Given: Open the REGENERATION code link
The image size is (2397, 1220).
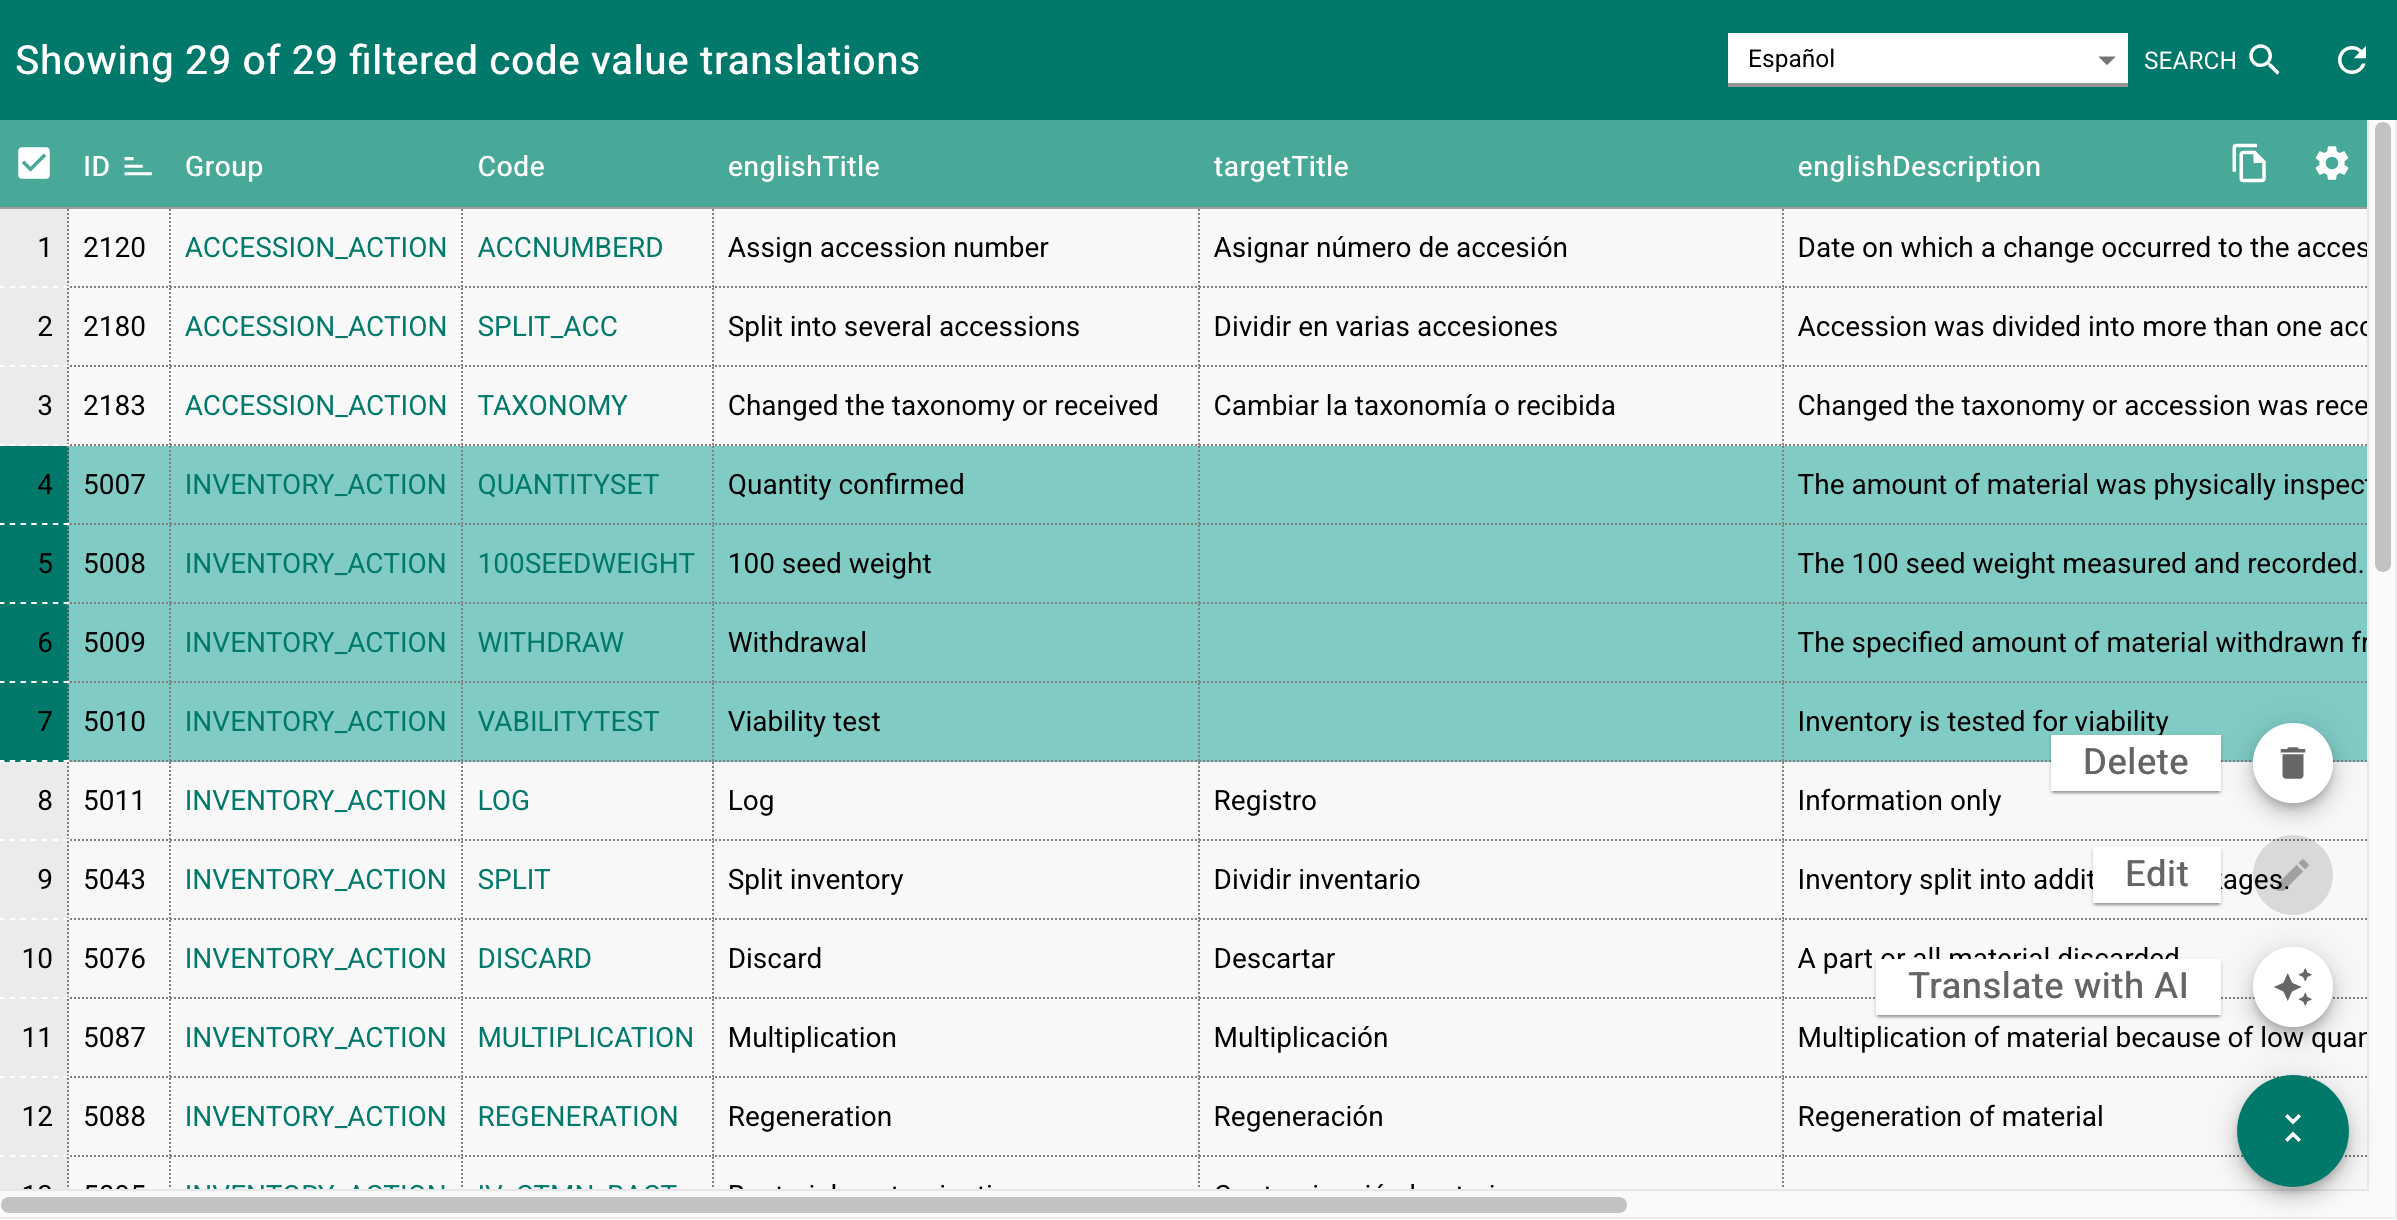Looking at the screenshot, I should click(x=578, y=1116).
